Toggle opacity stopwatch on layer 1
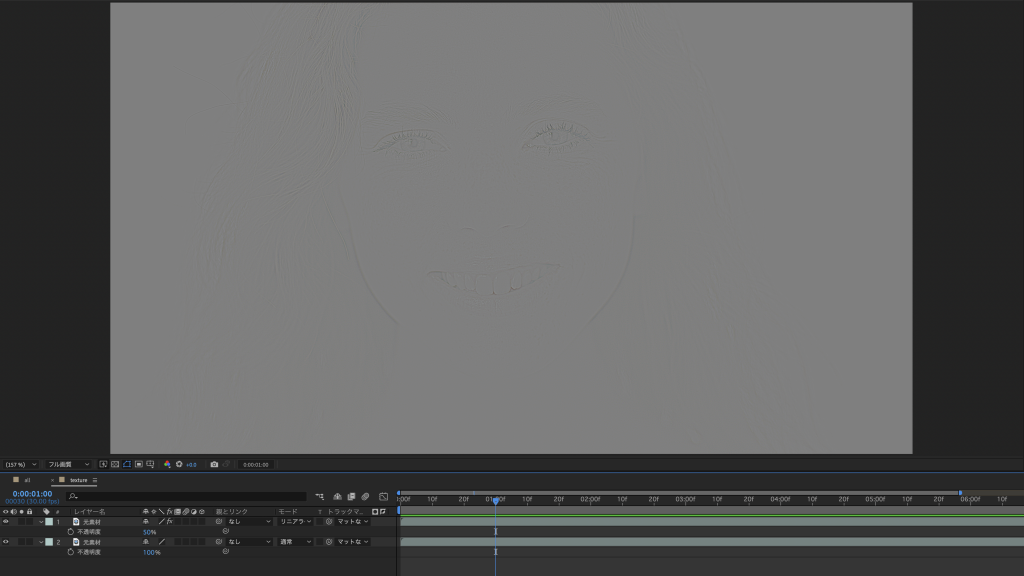Viewport: 1024px width, 576px height. tap(71, 532)
